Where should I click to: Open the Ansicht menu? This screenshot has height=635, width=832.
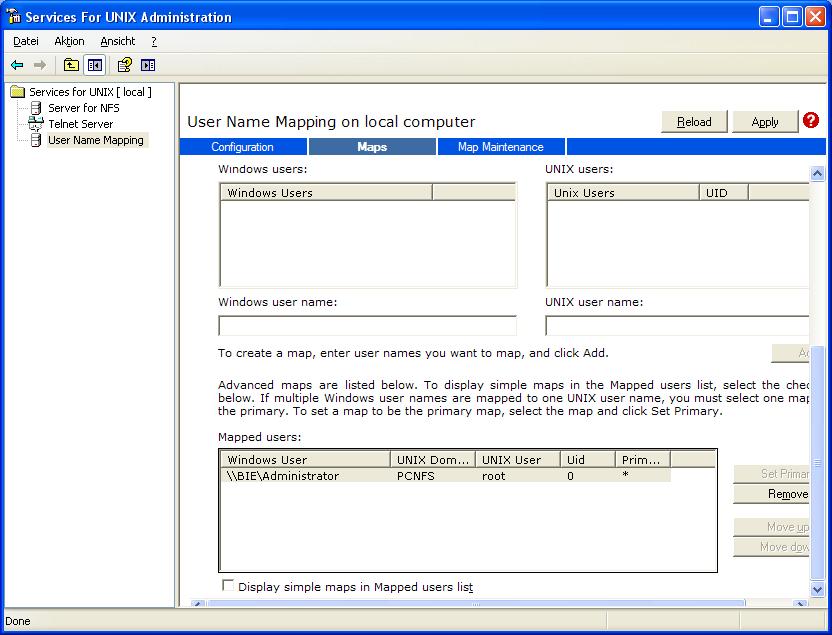click(117, 41)
